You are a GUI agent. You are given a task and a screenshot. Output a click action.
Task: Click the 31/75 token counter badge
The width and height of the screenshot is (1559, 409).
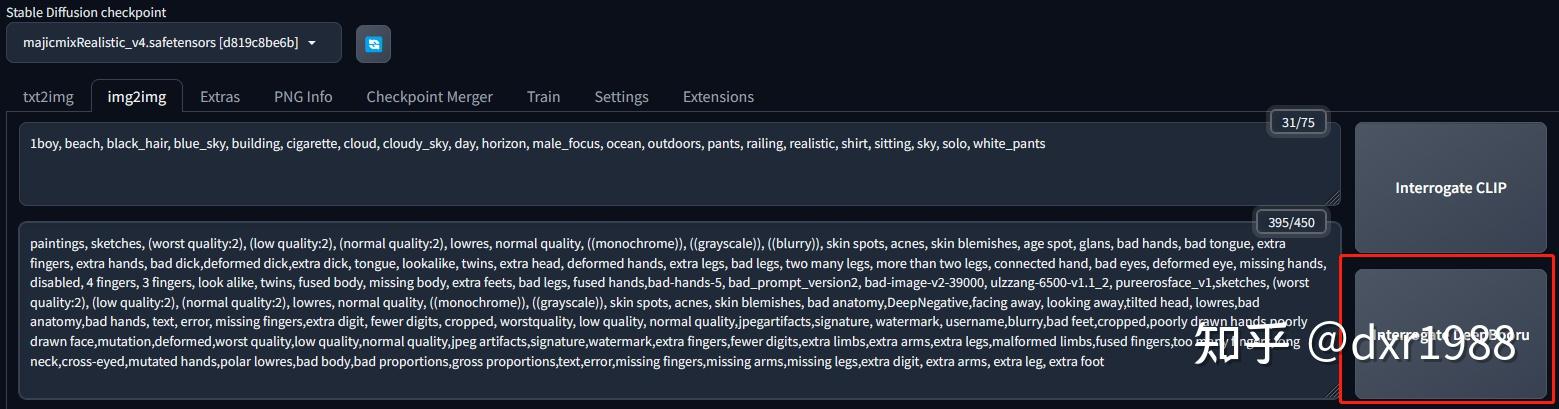(1297, 122)
